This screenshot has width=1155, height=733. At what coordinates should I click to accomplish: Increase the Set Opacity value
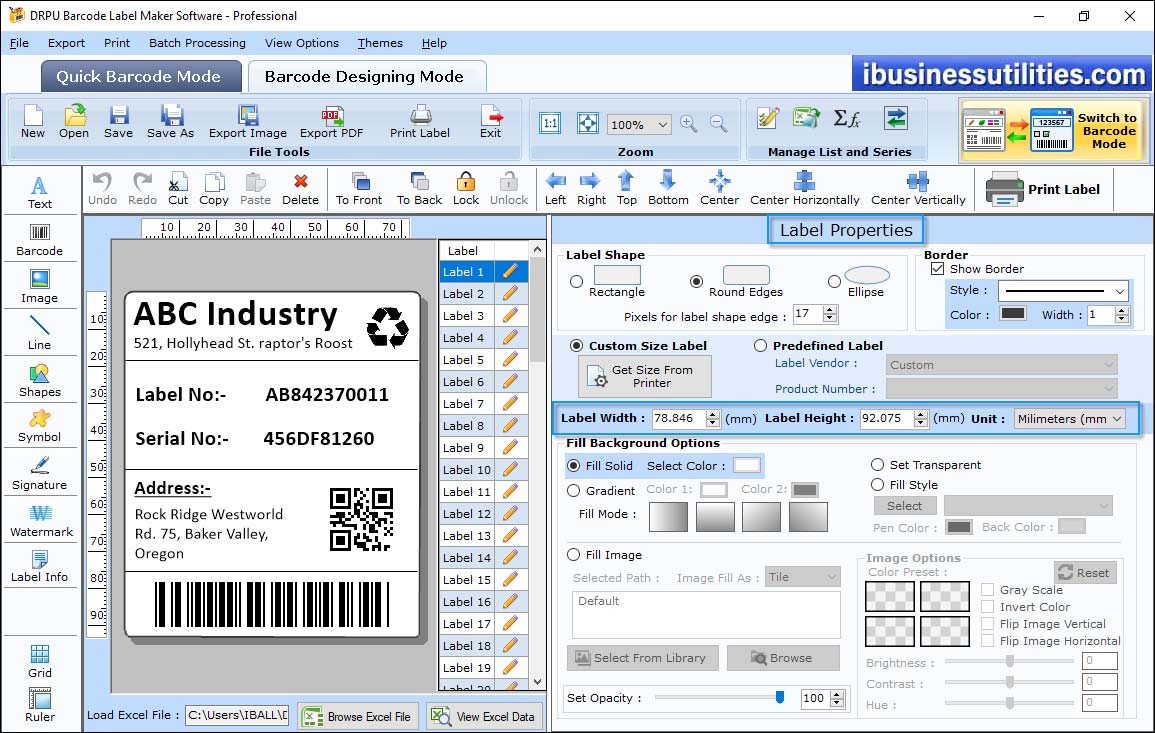837,694
